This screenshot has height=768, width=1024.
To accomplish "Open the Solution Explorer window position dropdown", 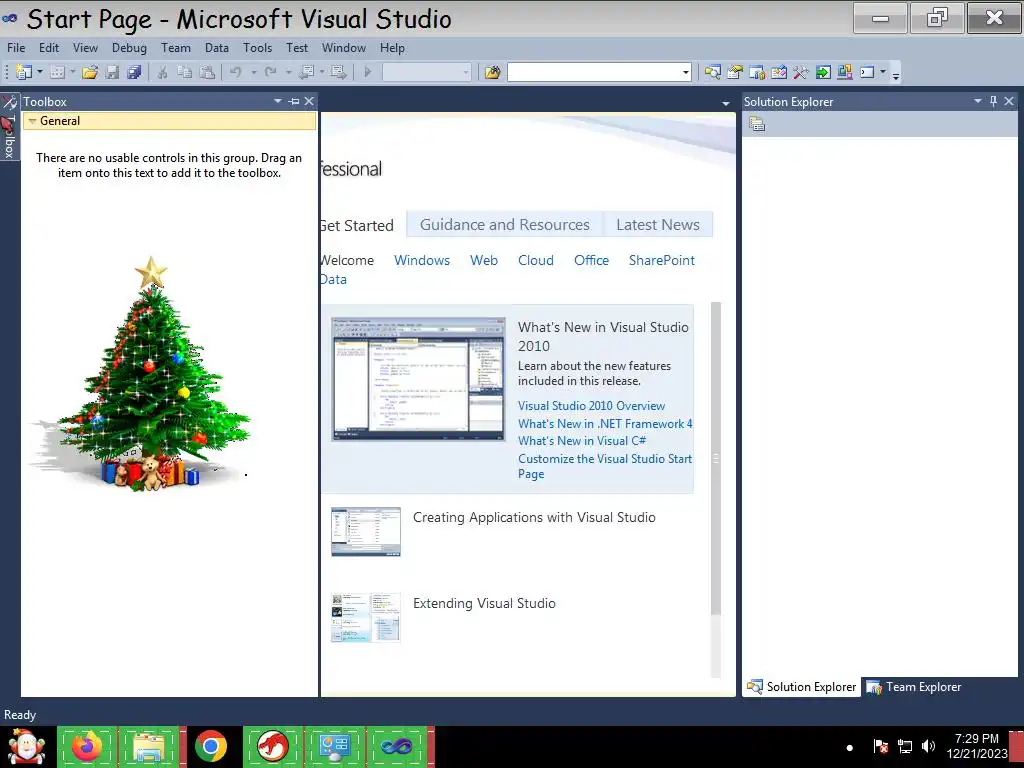I will 978,101.
